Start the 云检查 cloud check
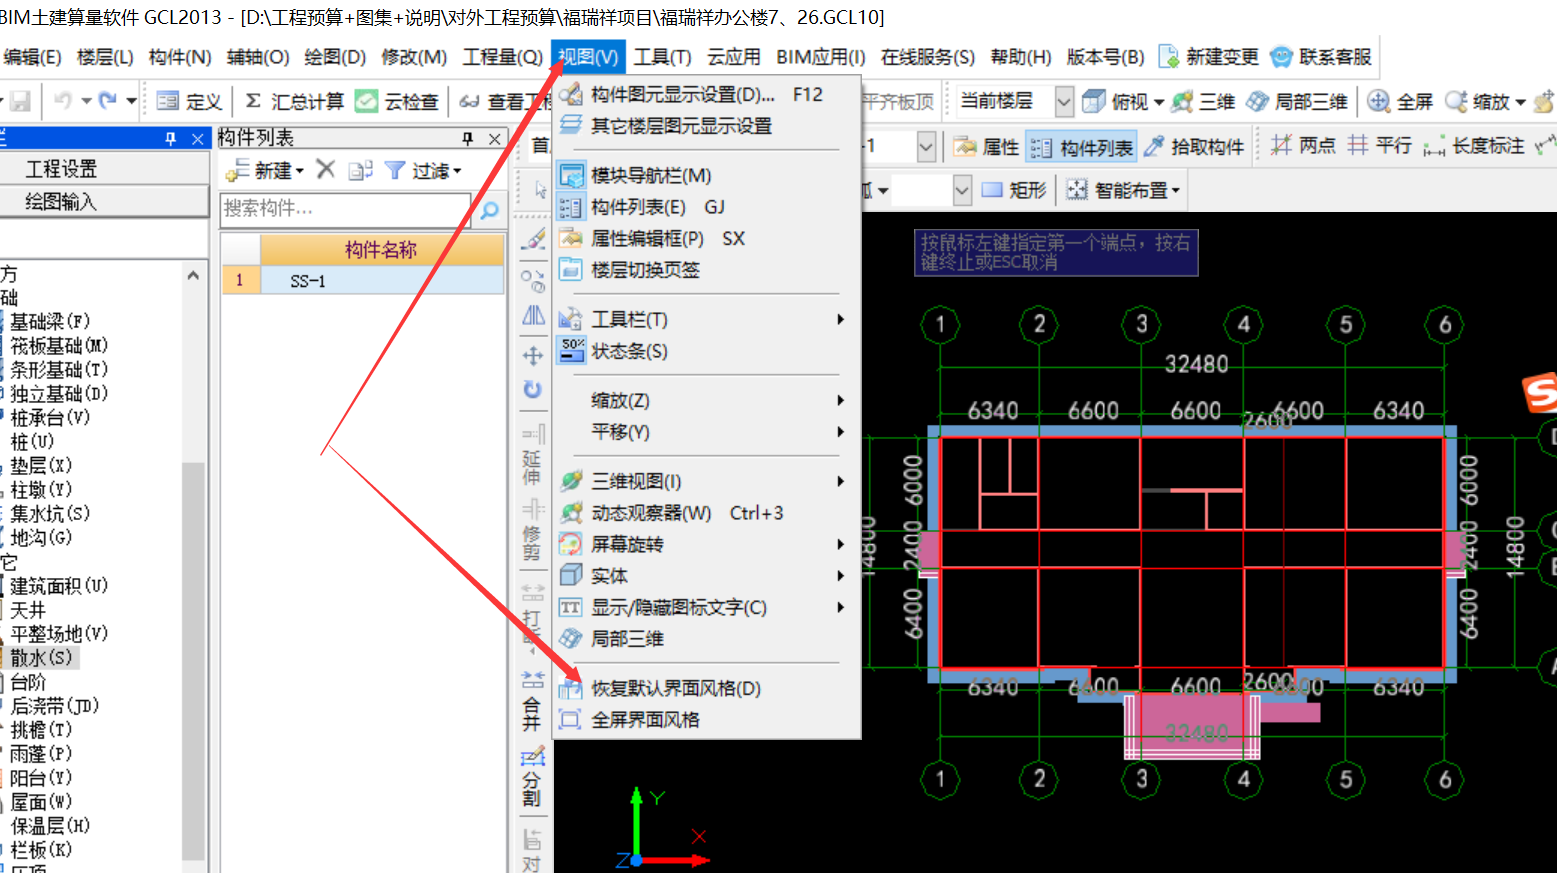1557x873 pixels. point(397,101)
